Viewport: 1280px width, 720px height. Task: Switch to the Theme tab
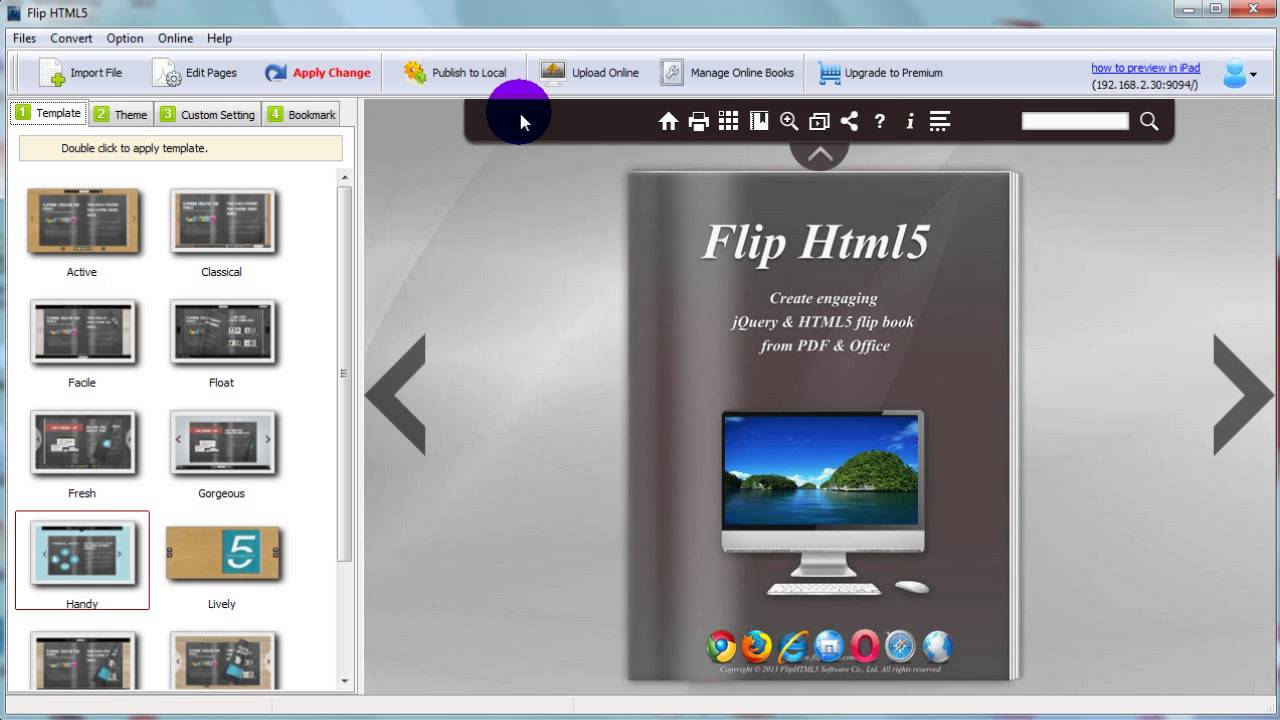pyautogui.click(x=121, y=114)
